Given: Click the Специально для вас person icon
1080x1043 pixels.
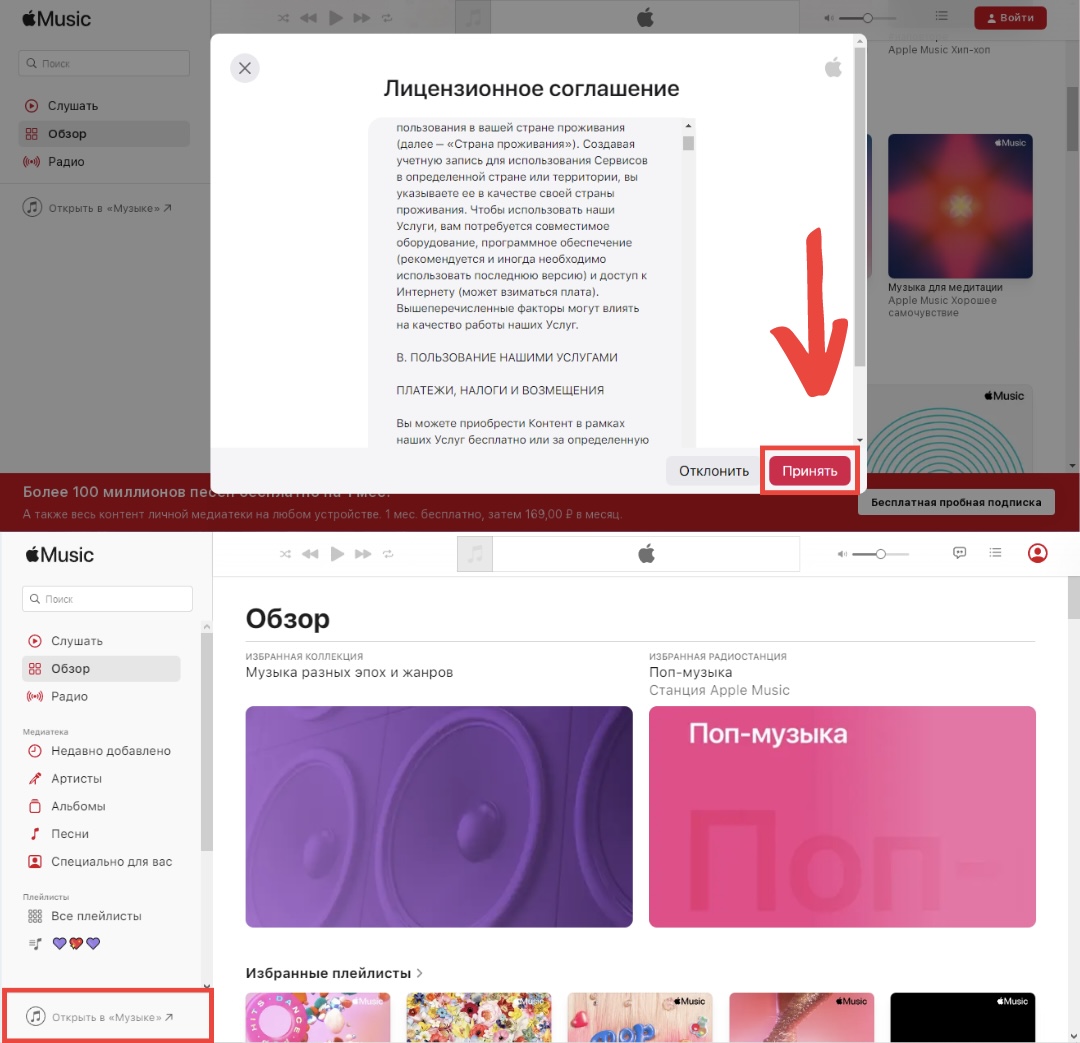Looking at the screenshot, I should coord(34,861).
